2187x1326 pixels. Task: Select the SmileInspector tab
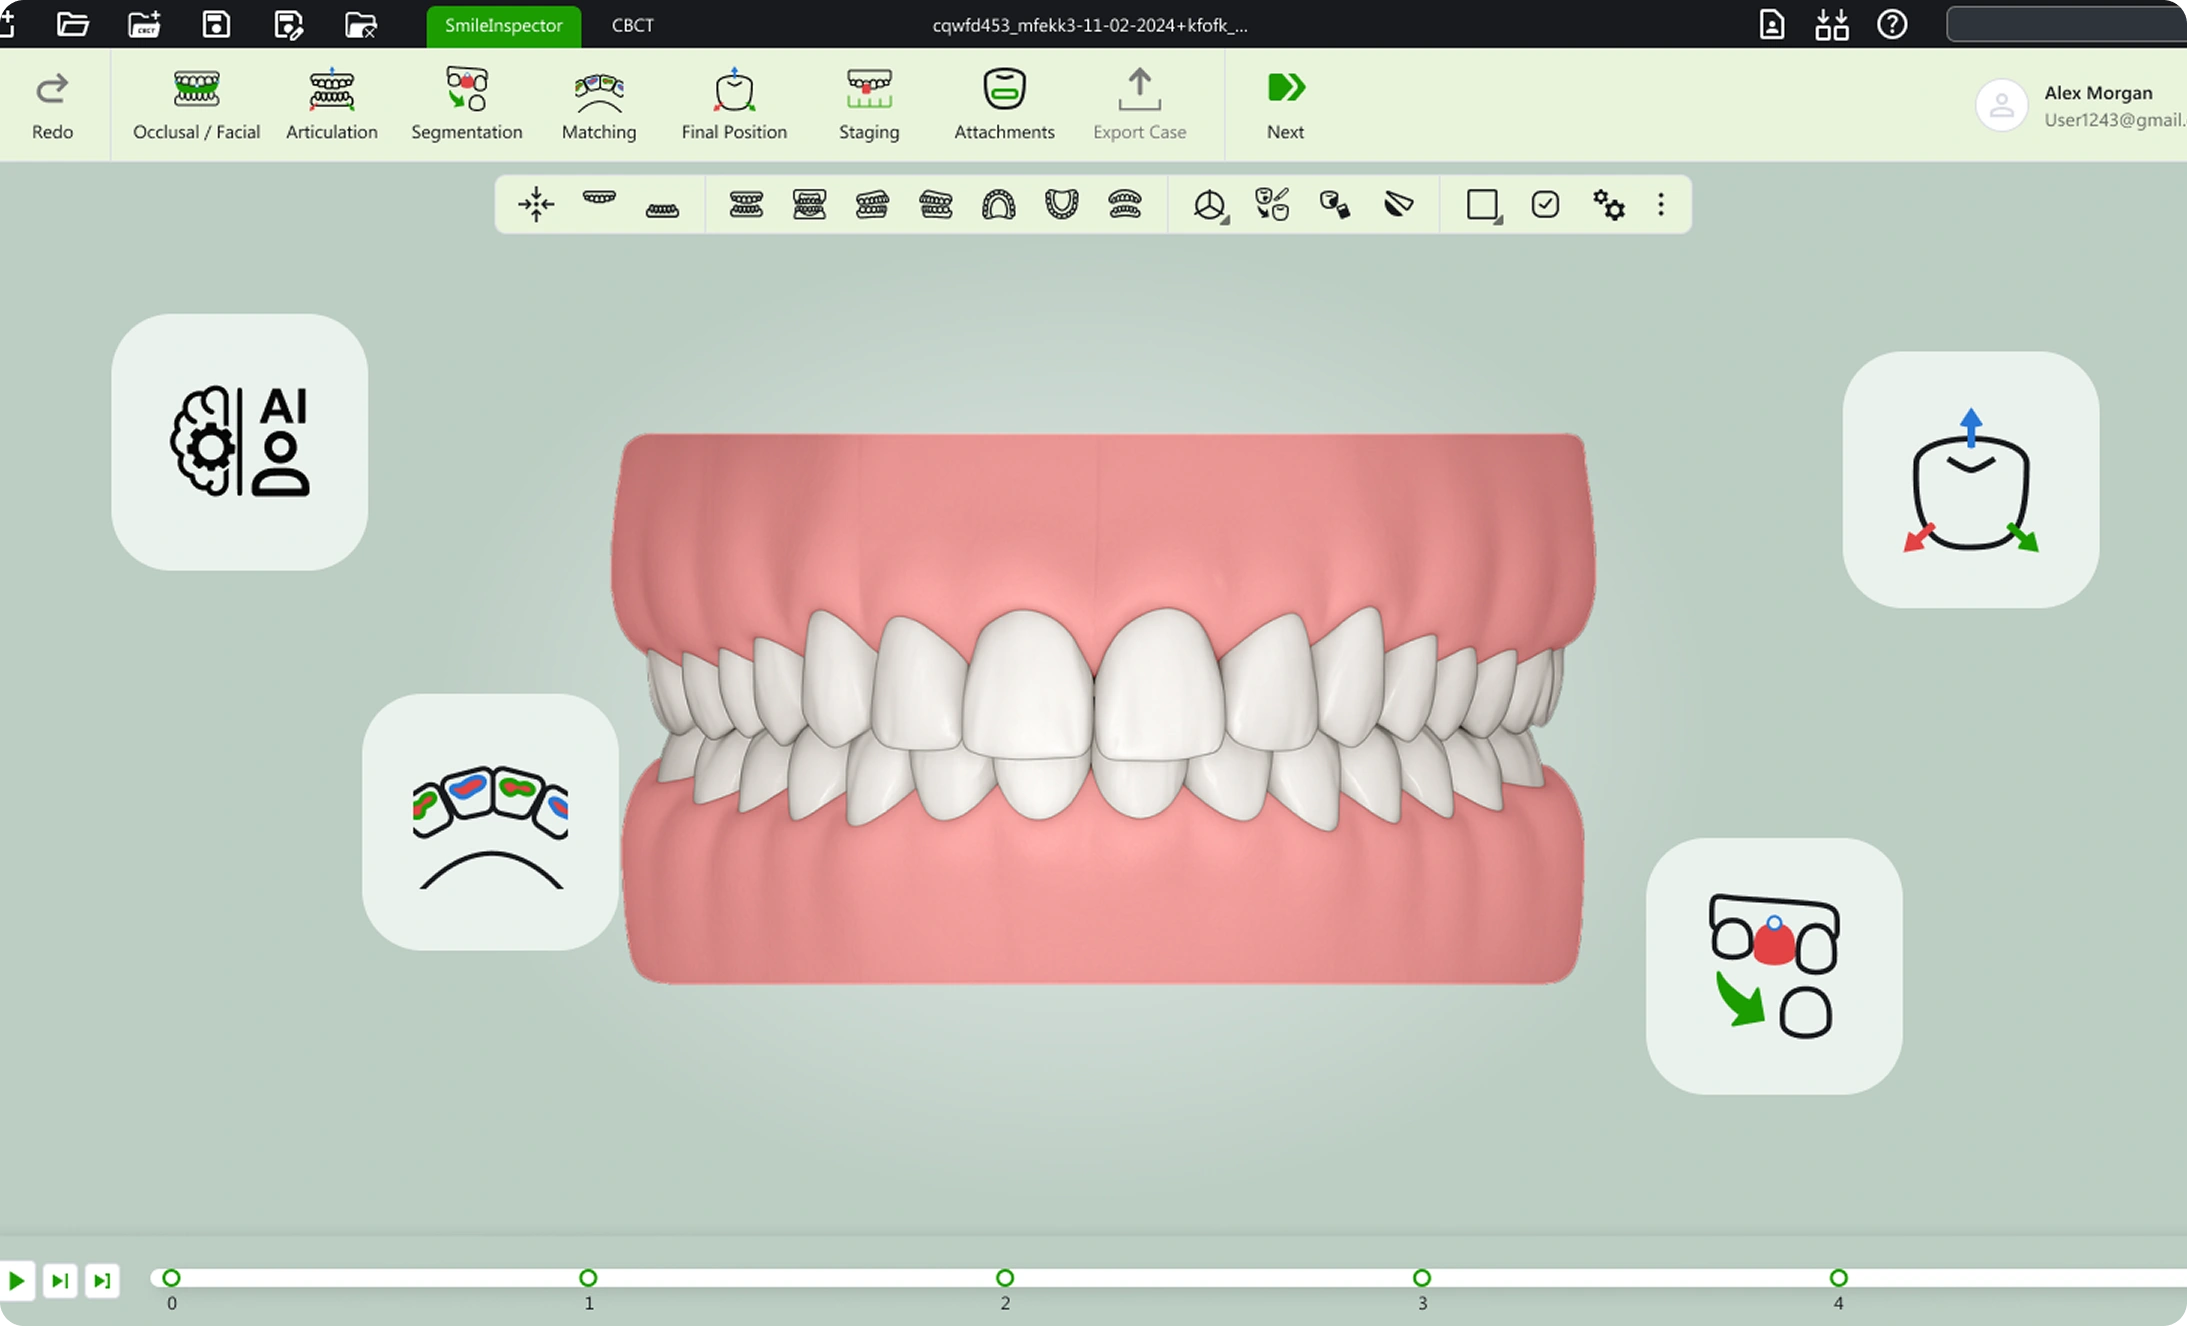point(503,25)
